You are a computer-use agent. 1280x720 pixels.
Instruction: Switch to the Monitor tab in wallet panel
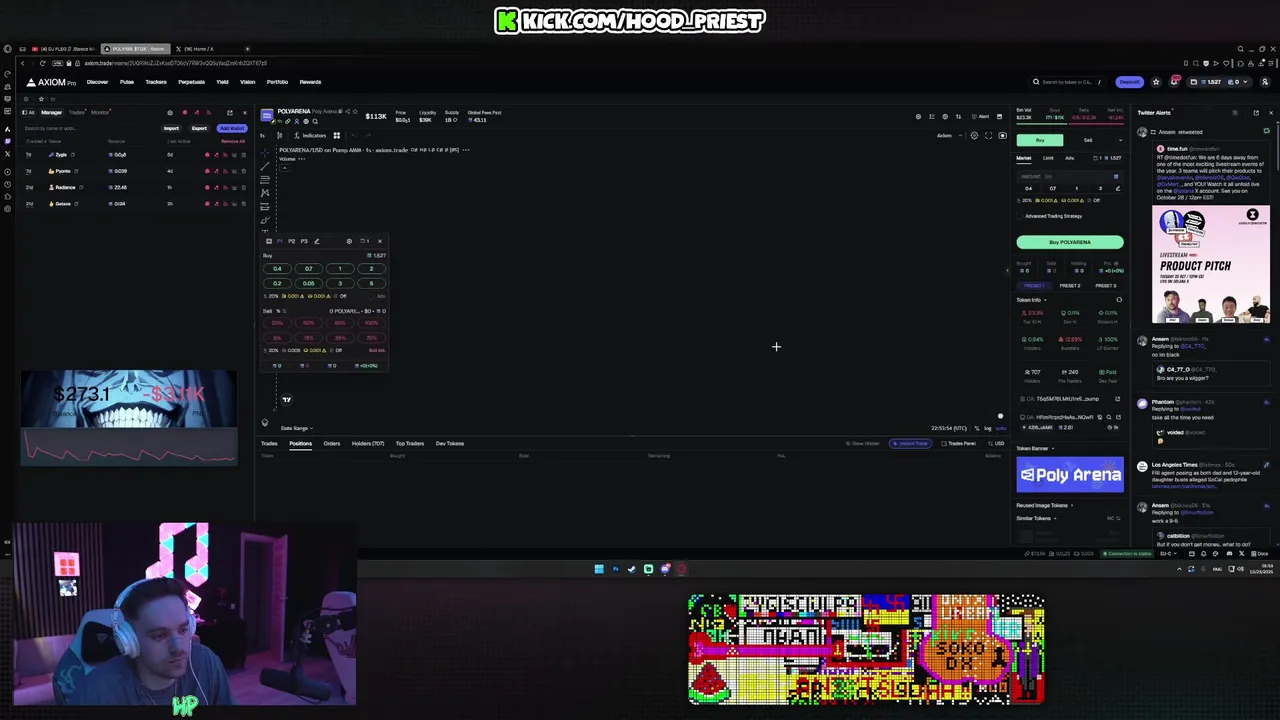100,112
